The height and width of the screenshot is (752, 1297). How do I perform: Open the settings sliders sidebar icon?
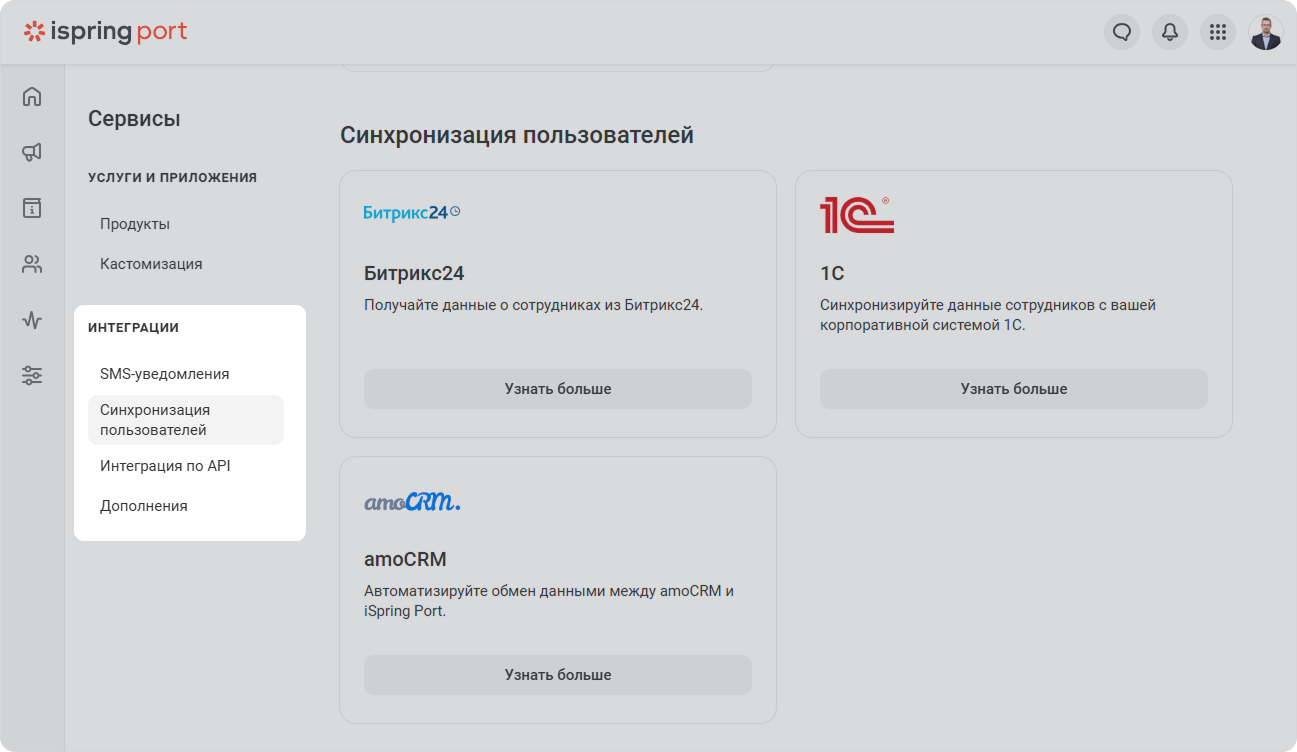click(32, 376)
